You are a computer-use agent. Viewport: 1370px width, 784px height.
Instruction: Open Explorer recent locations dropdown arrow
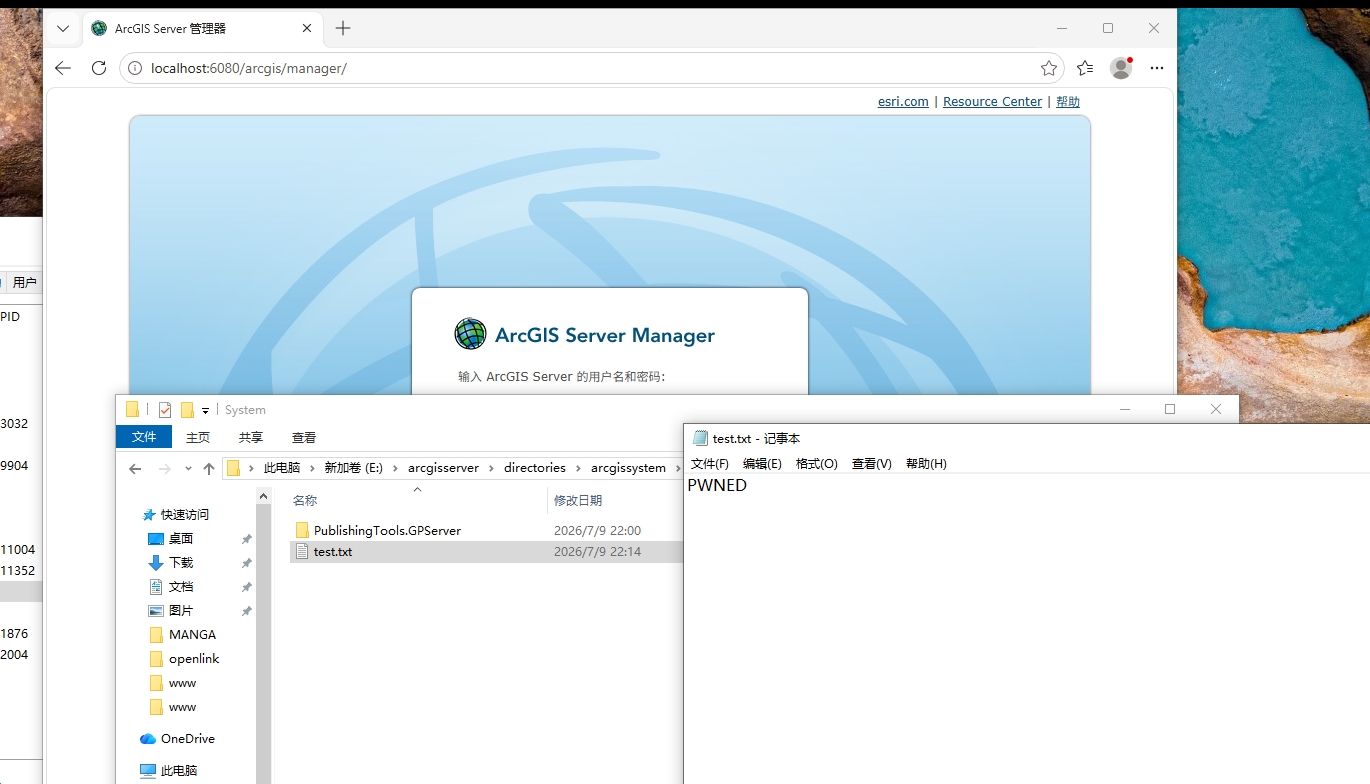click(188, 468)
